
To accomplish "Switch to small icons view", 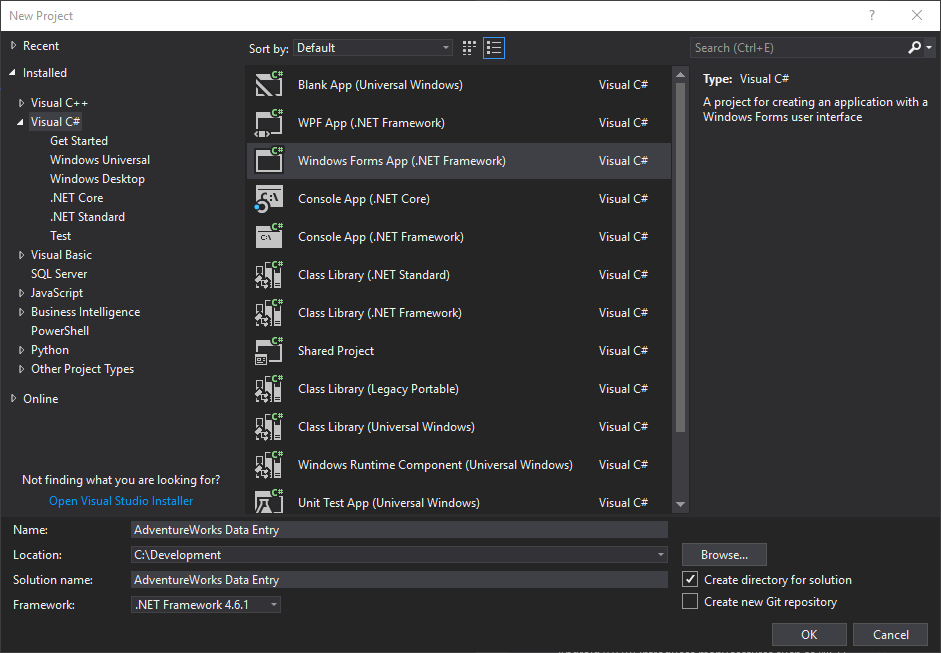I will pyautogui.click(x=470, y=48).
